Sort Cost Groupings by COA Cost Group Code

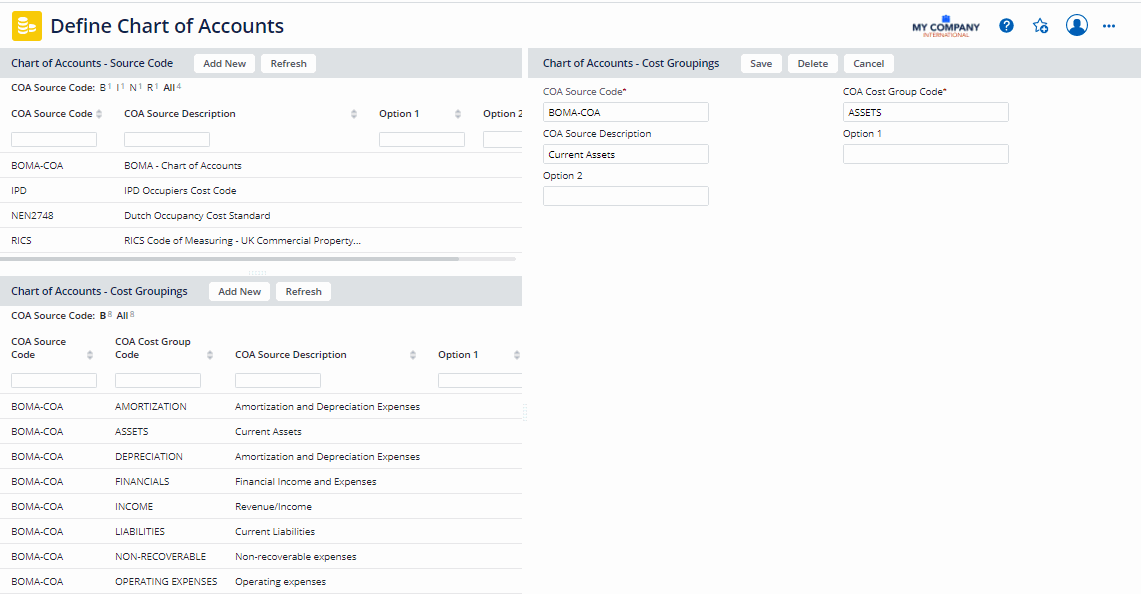click(x=210, y=355)
